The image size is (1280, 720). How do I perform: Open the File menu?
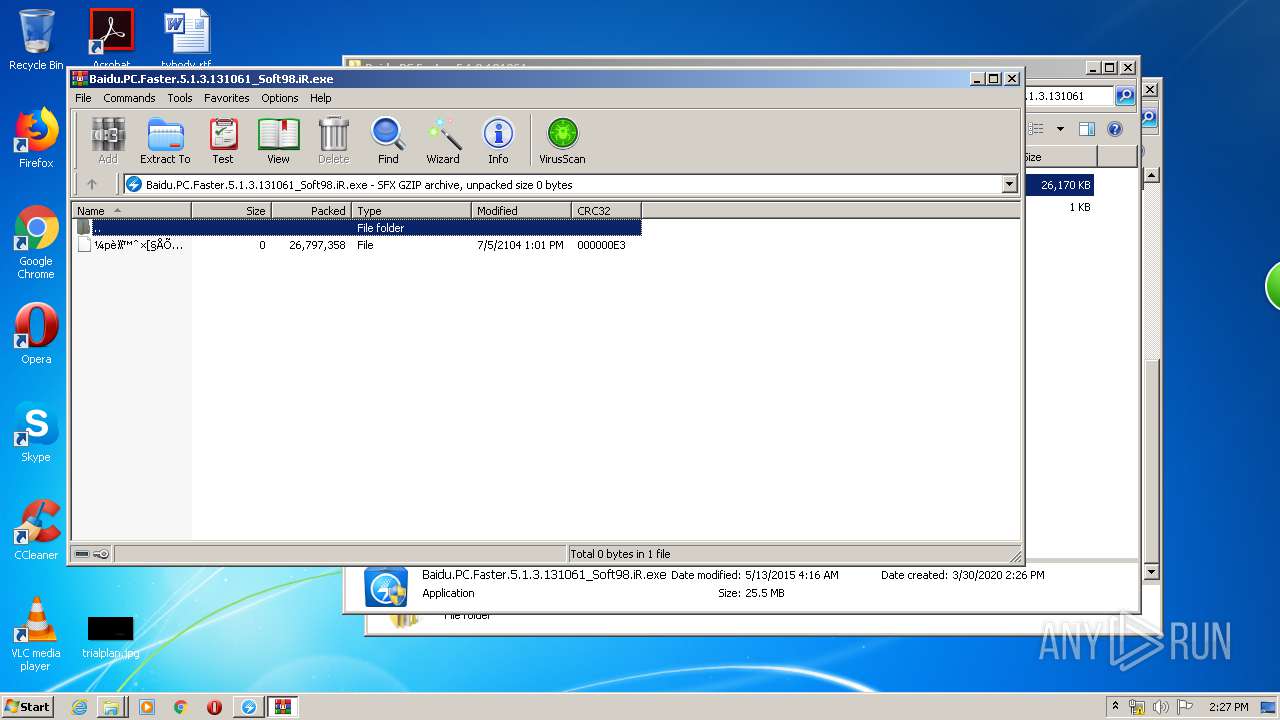click(83, 98)
